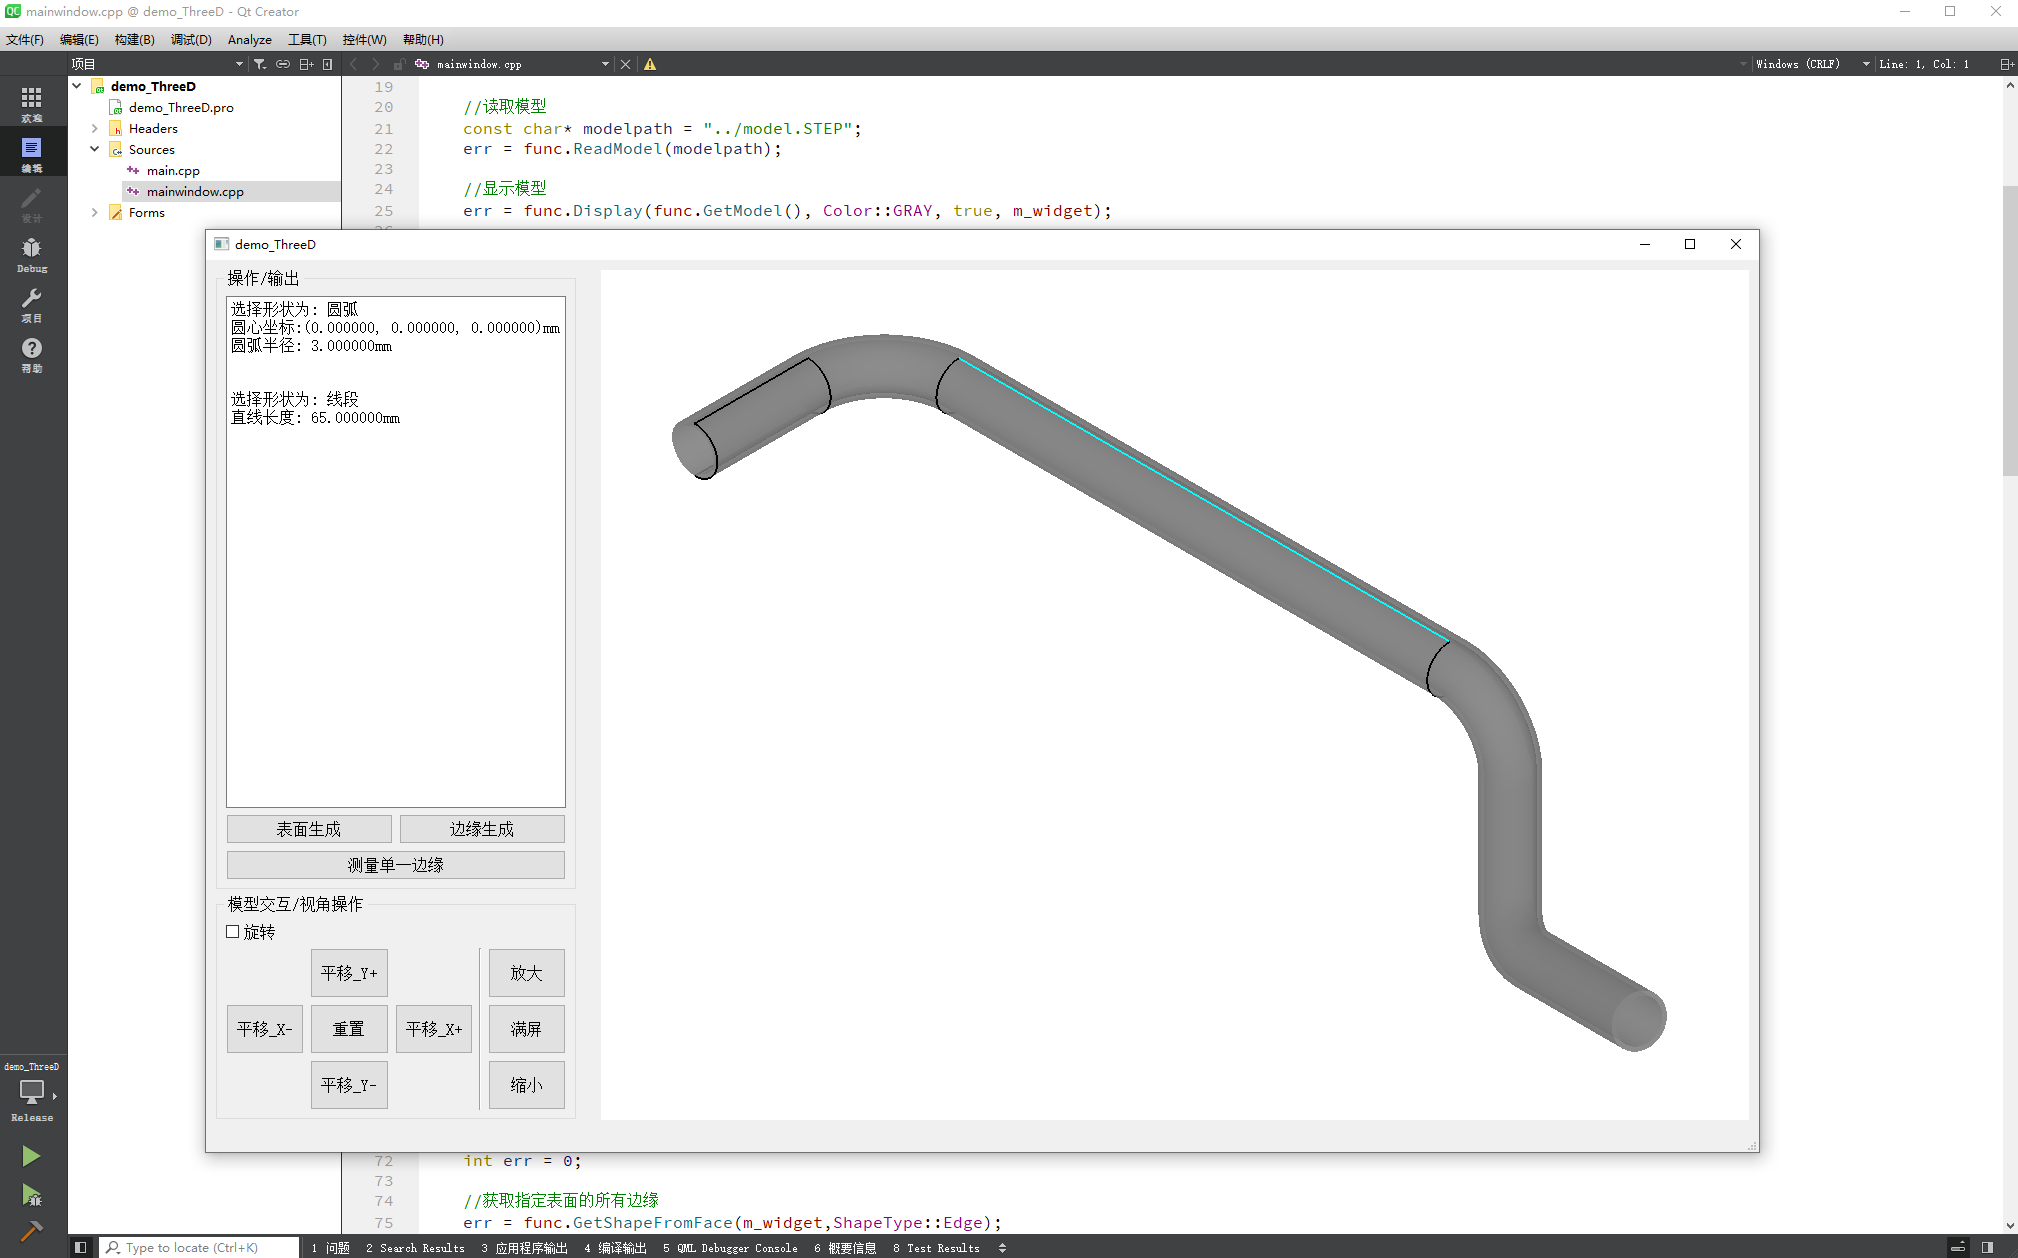Collapse the Sources folder
Image resolution: width=2018 pixels, height=1258 pixels.
coord(94,149)
